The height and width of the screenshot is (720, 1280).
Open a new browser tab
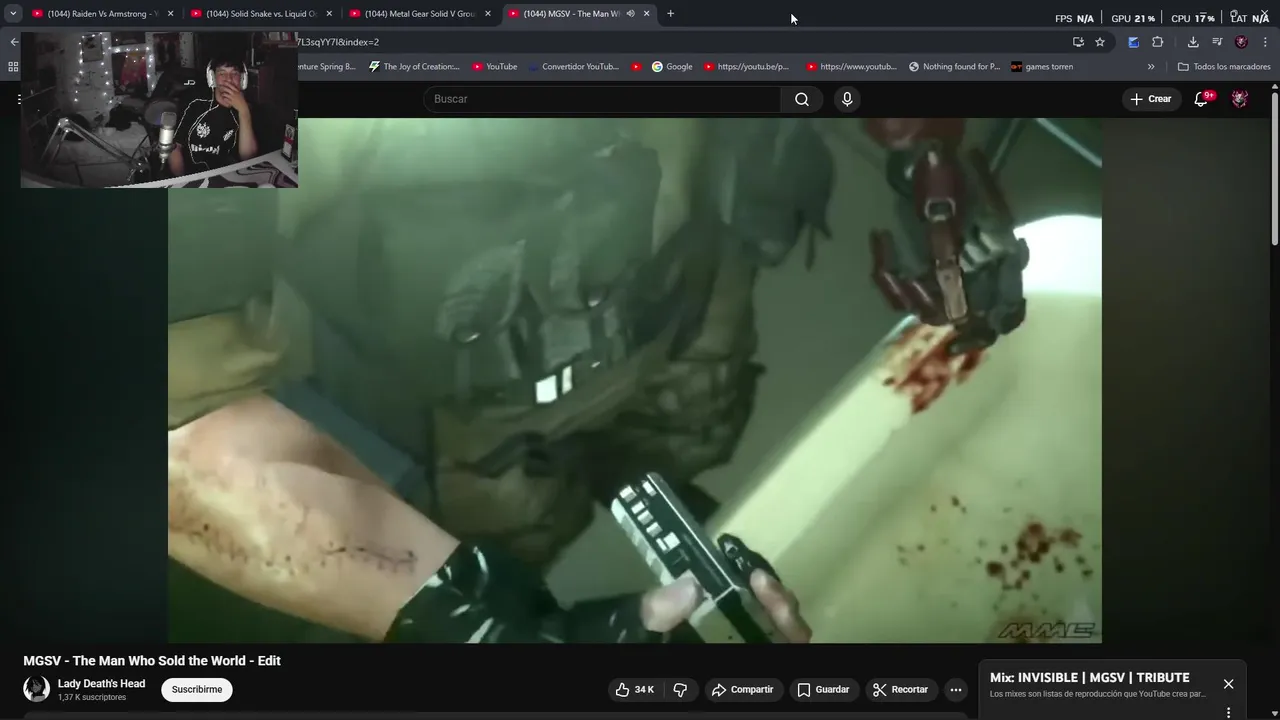[670, 14]
